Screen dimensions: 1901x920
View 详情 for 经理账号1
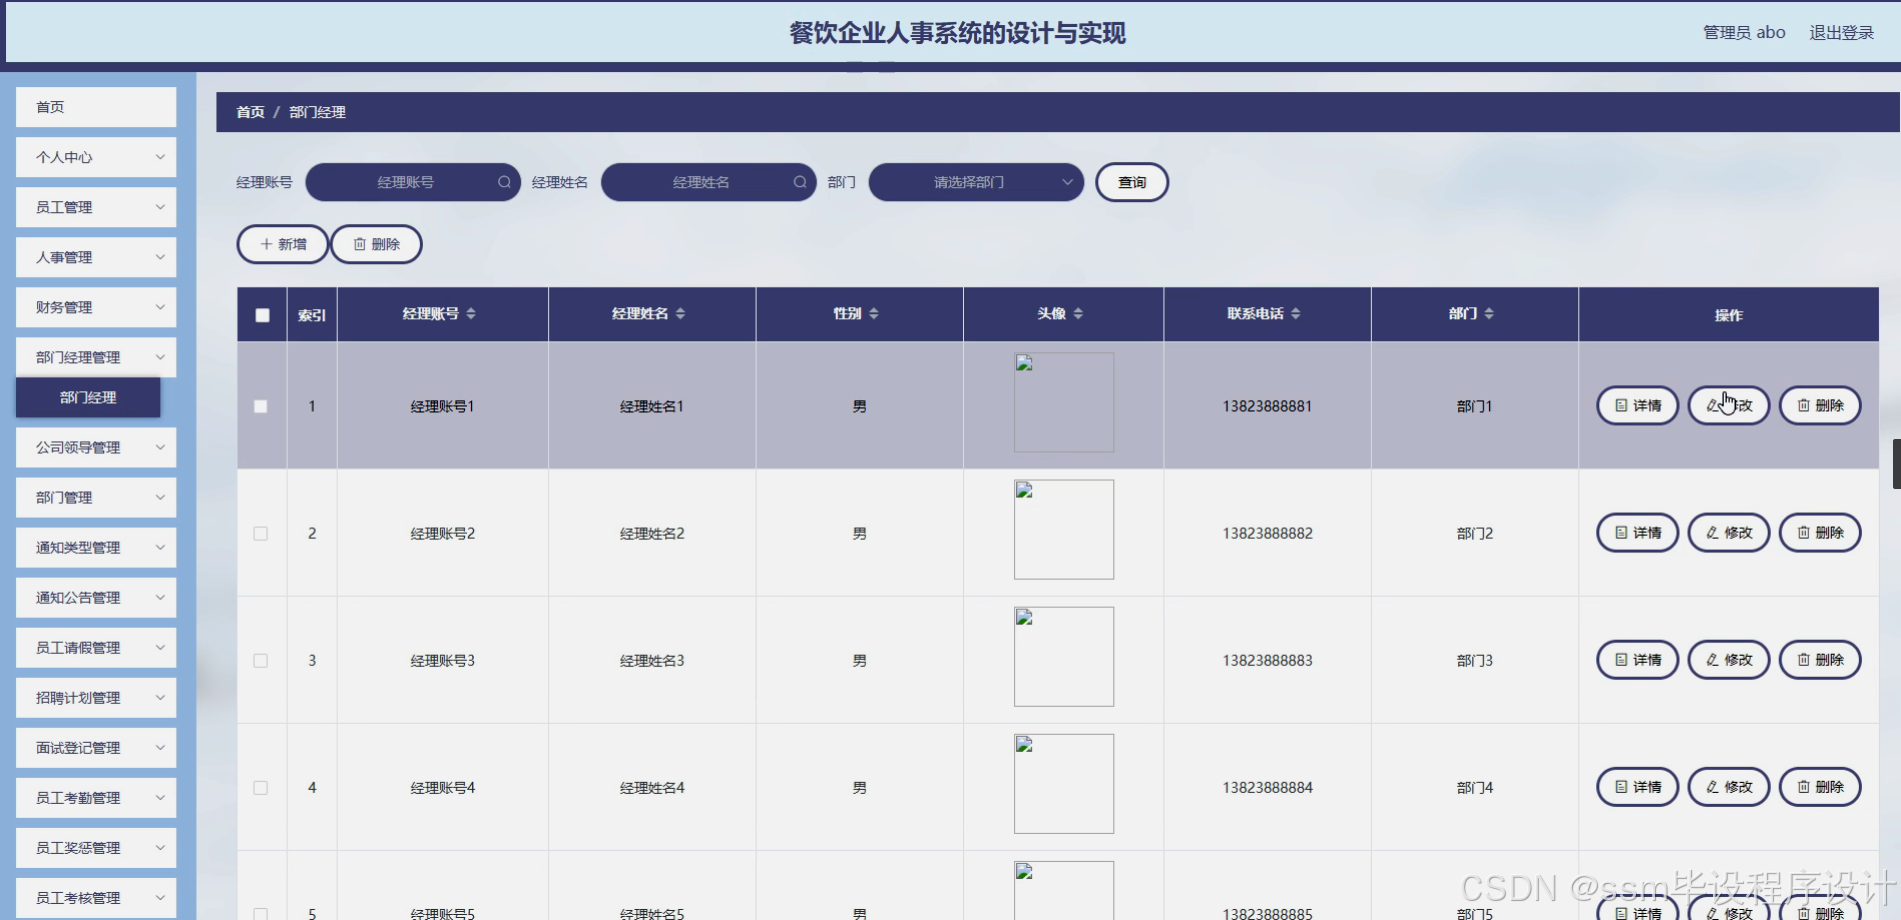[x=1637, y=405]
